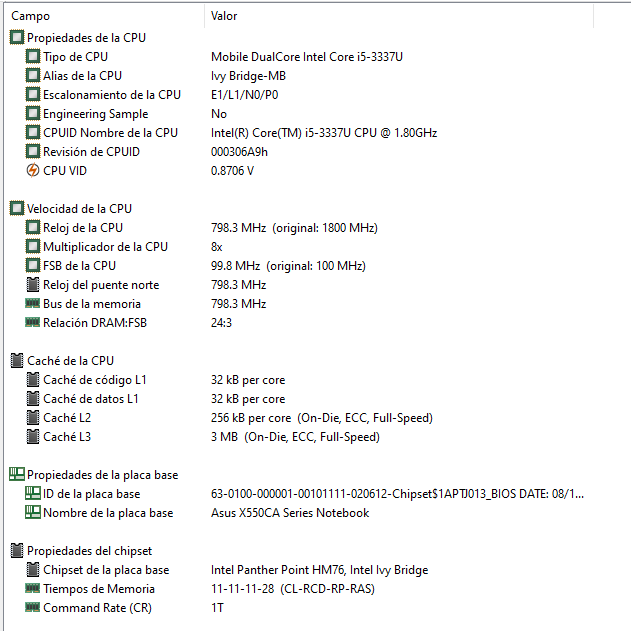The height and width of the screenshot is (631, 631).
Task: Click the Multiplicador de la CPU icon
Action: coord(33,246)
